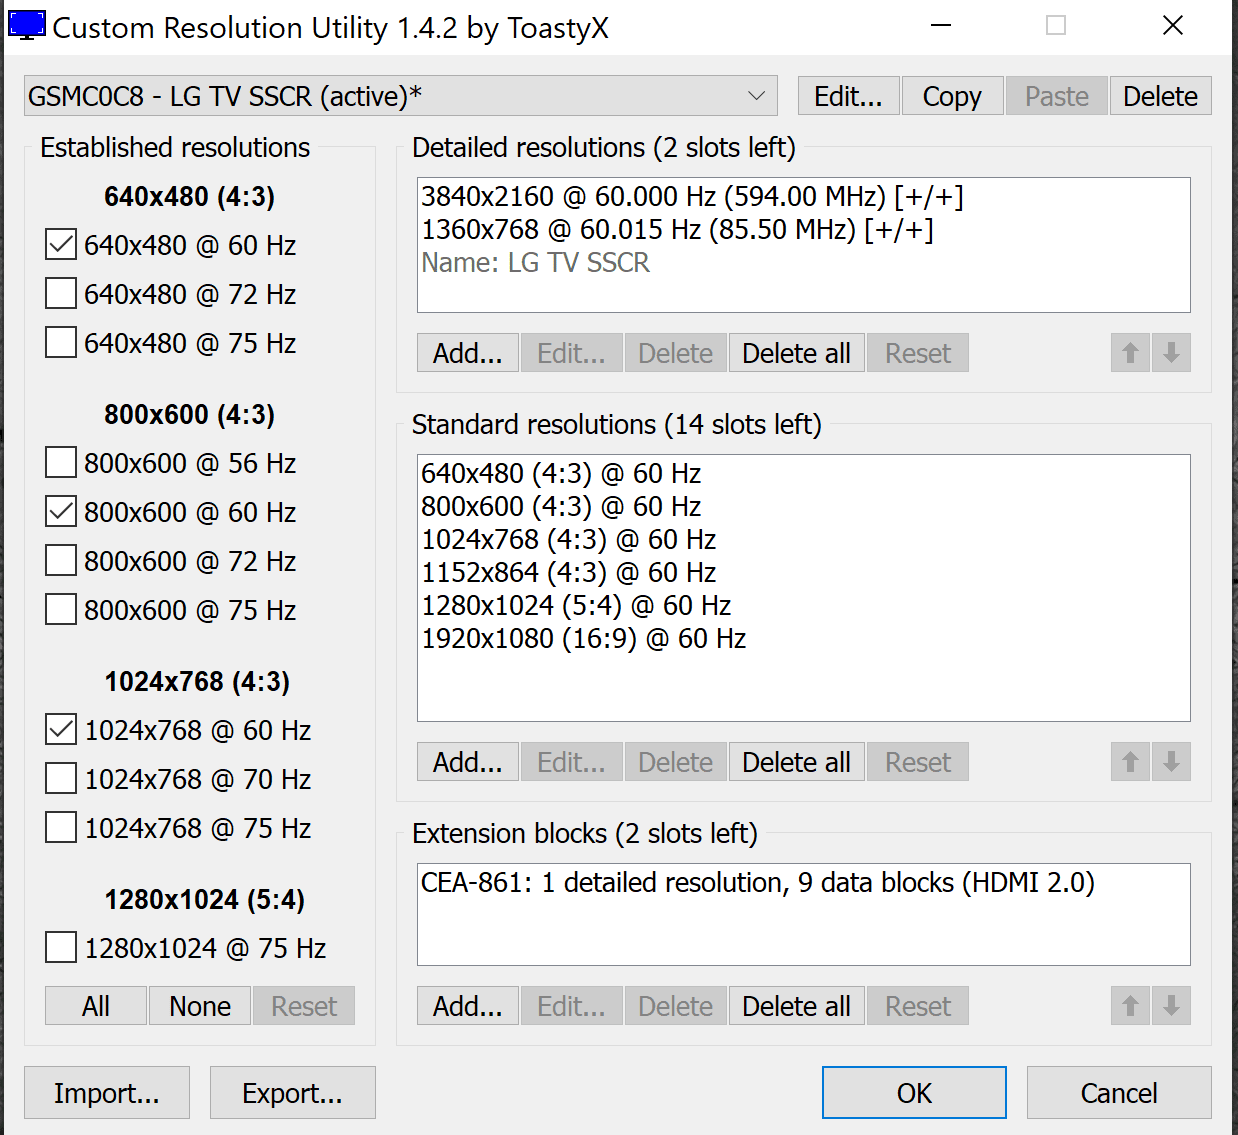Copy the display configuration

point(952,96)
